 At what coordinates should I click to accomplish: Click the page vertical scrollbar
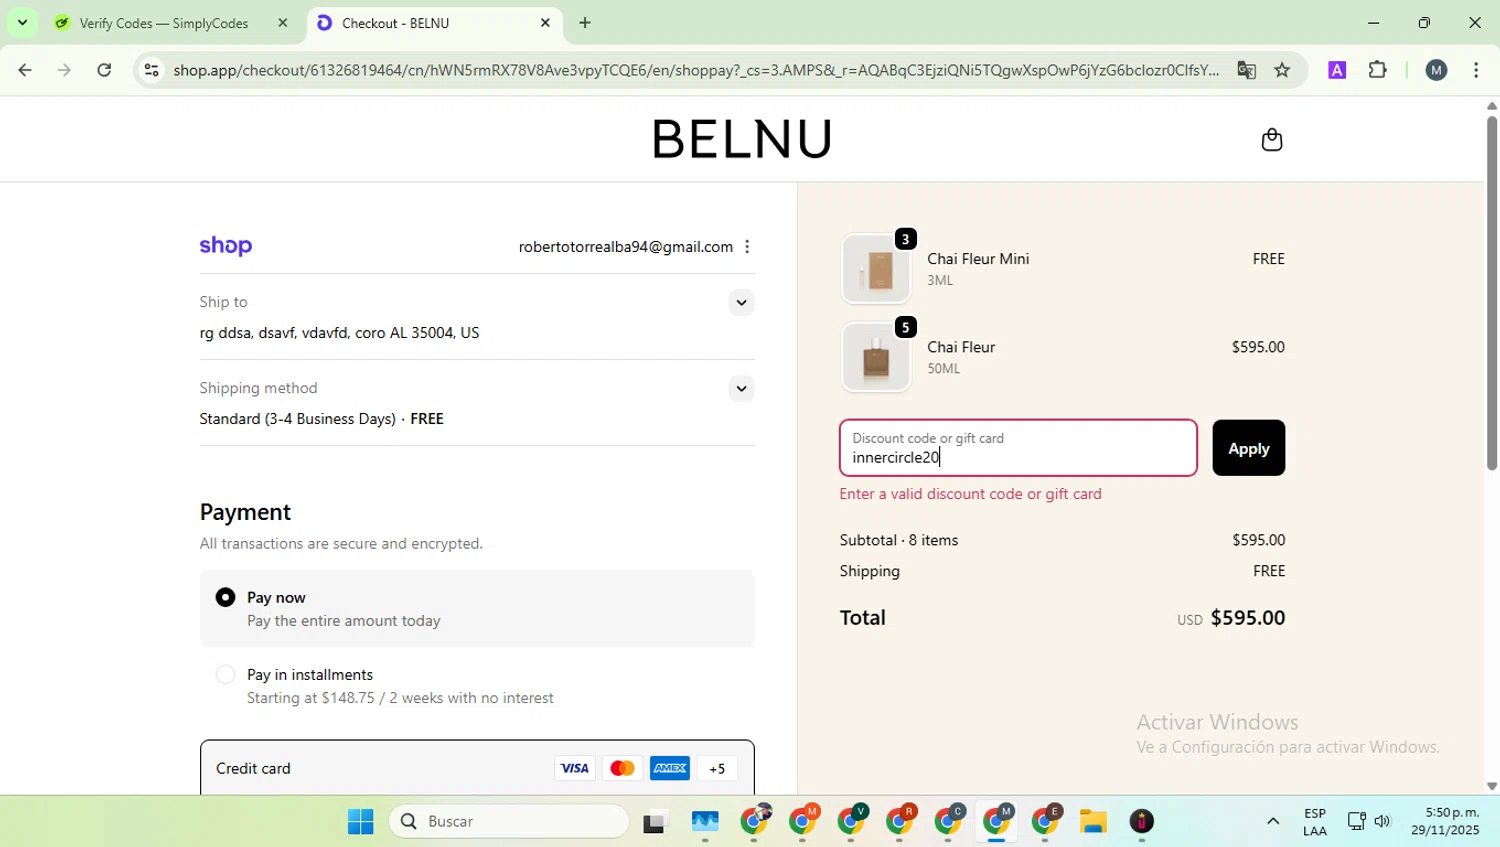click(x=1491, y=292)
